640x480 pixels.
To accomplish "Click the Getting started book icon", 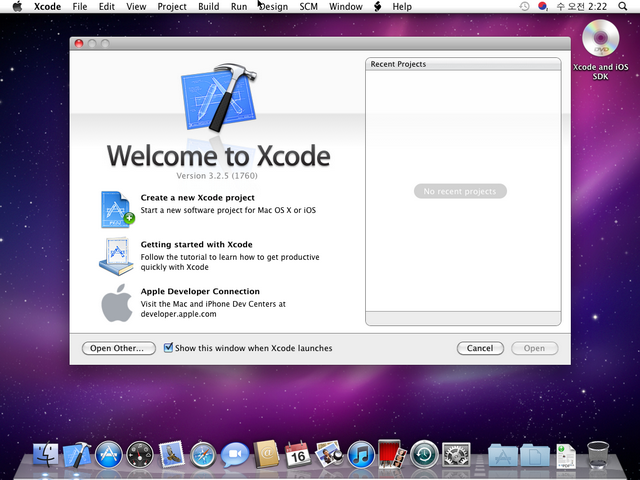I will [x=116, y=257].
